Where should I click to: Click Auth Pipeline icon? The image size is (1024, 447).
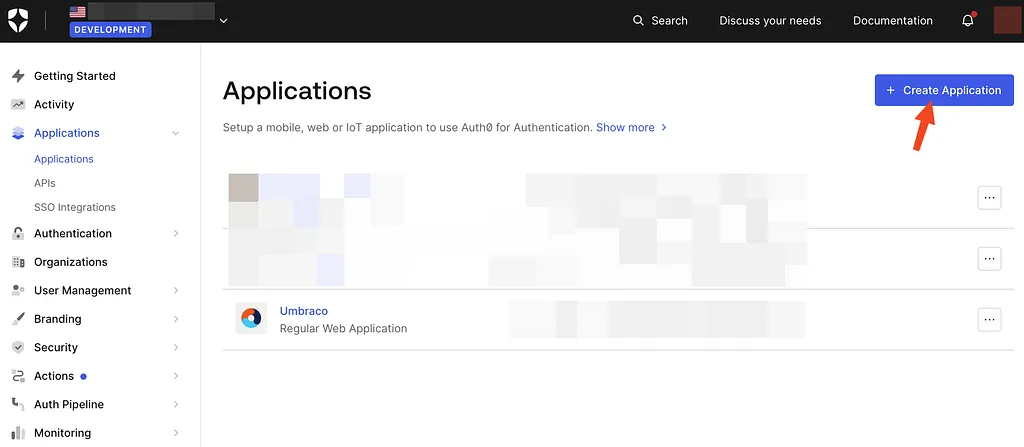coord(18,405)
